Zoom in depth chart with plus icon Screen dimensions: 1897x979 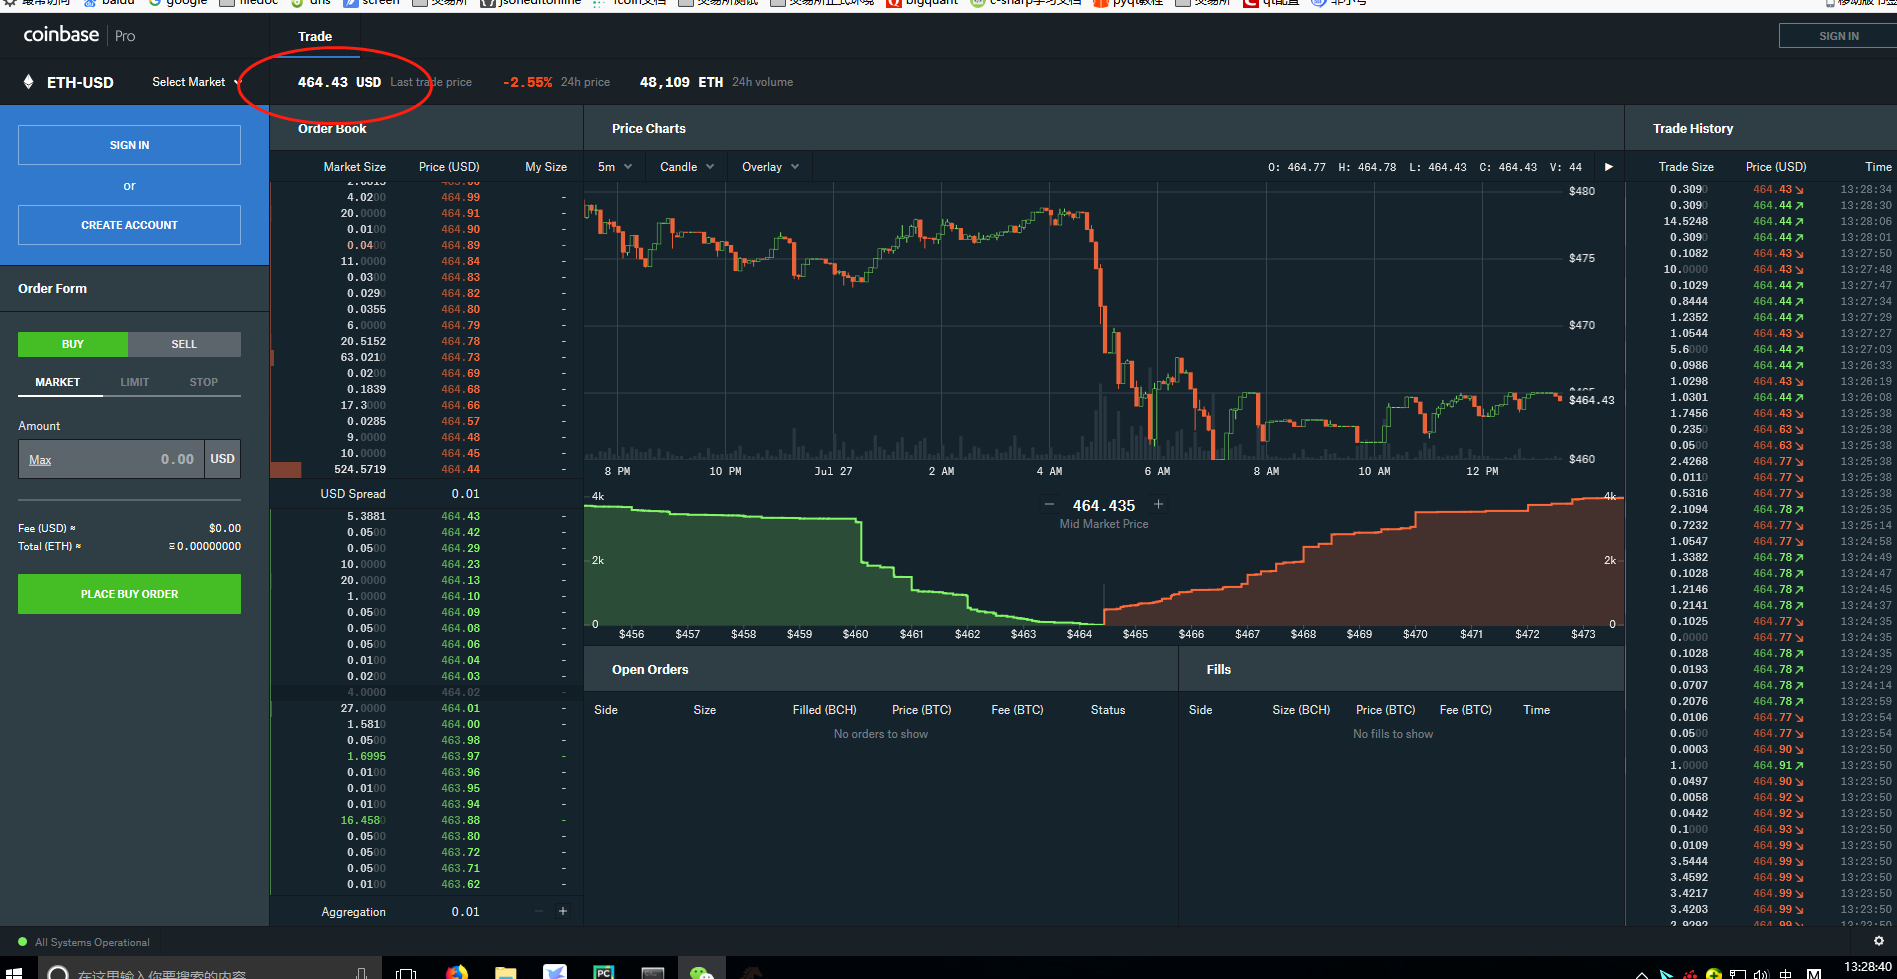(x=1158, y=505)
